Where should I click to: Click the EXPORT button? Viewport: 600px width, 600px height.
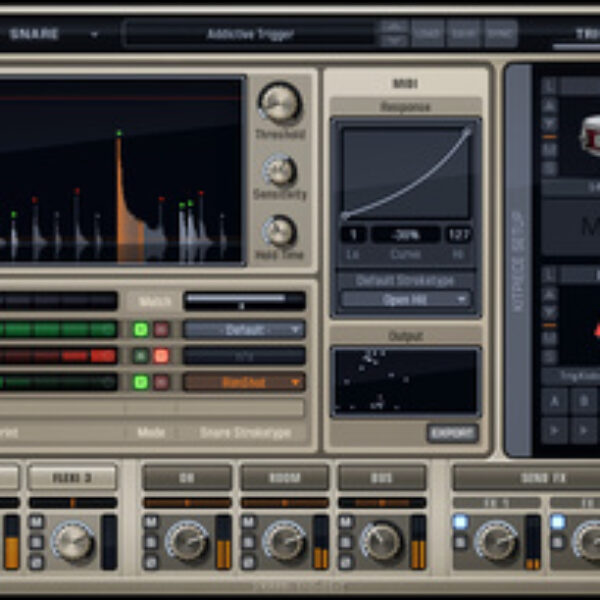452,433
